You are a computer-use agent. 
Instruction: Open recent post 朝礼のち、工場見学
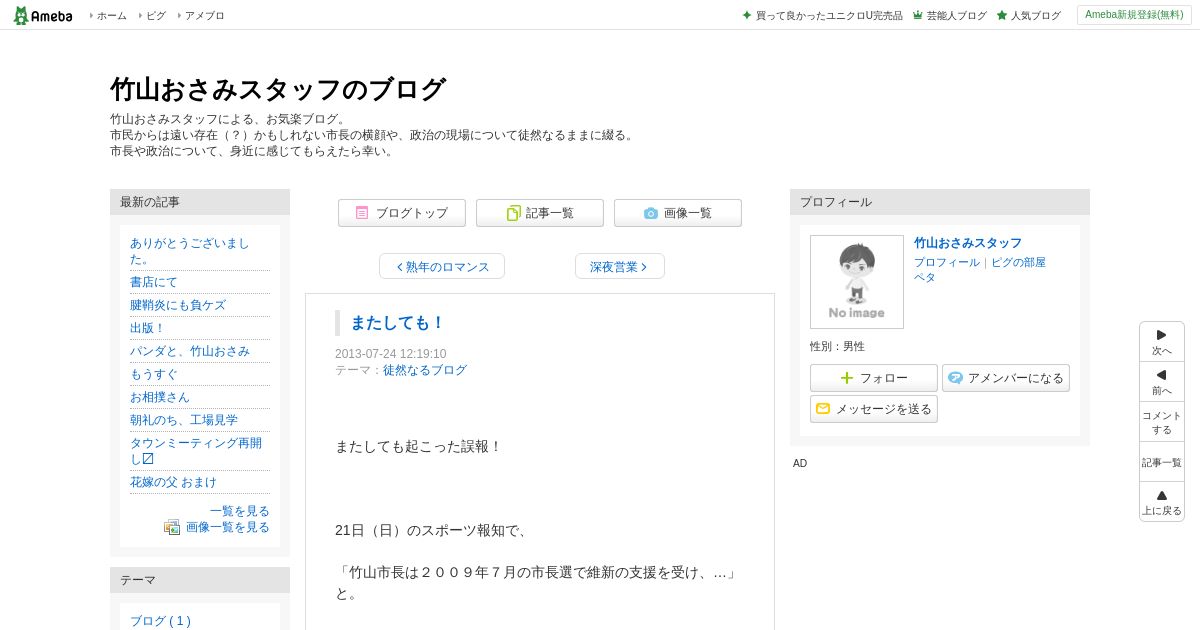(x=184, y=420)
